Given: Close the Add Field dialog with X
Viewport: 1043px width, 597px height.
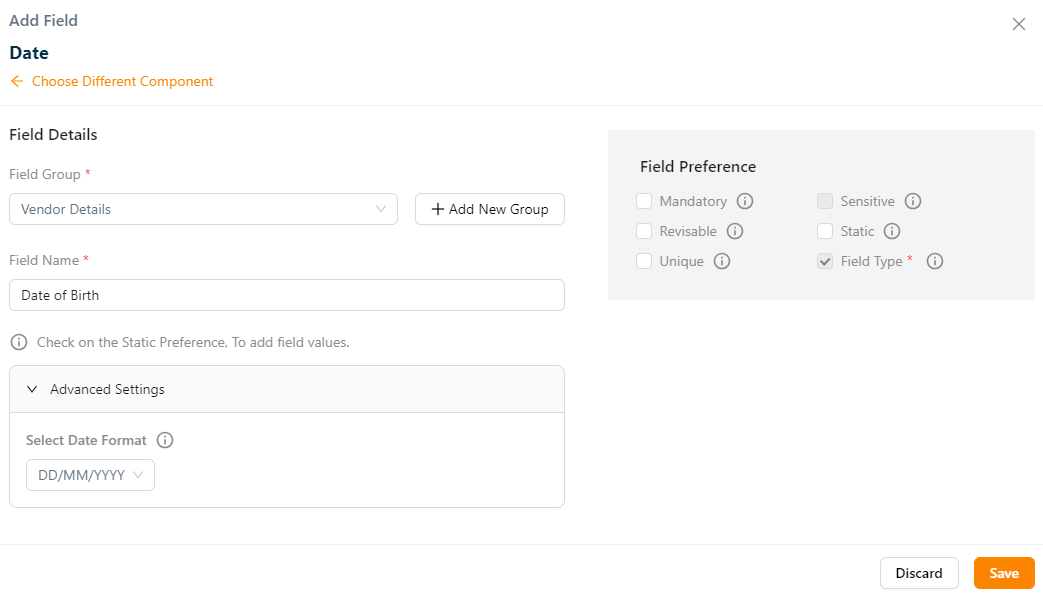Looking at the screenshot, I should click(x=1018, y=24).
